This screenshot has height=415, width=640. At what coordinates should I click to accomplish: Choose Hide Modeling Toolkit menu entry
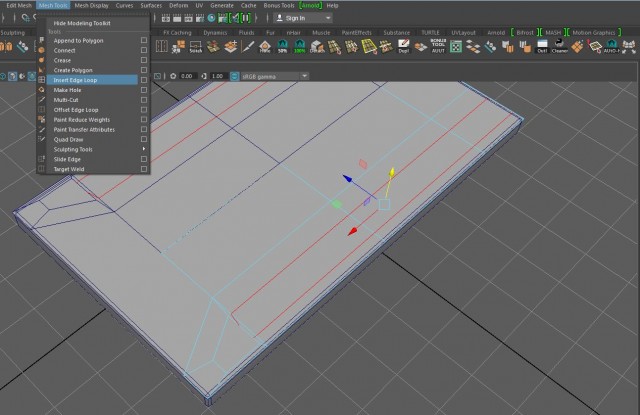click(x=82, y=23)
